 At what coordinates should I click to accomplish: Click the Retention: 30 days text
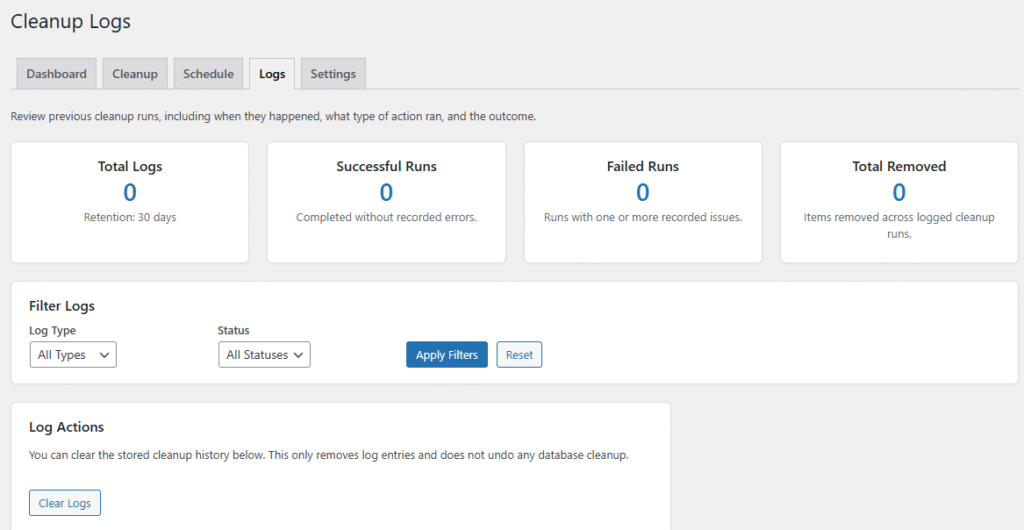130,217
